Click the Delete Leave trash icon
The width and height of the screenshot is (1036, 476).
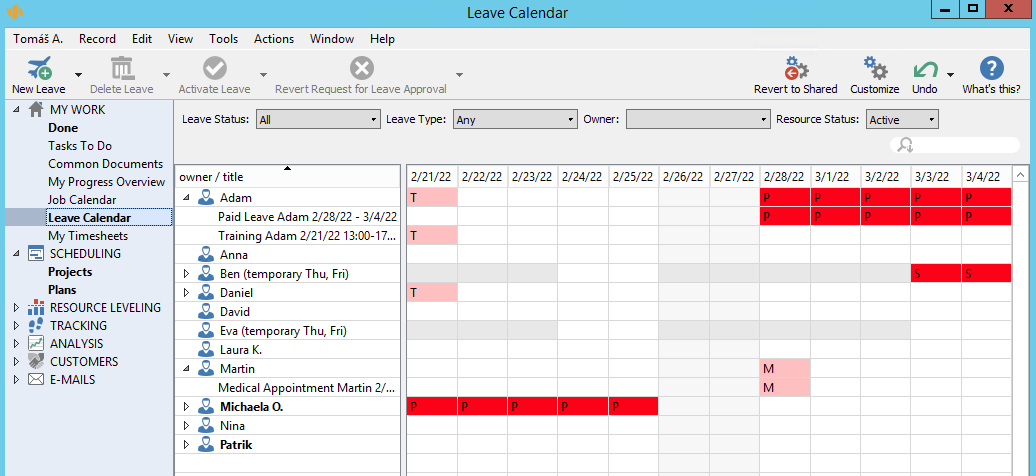pyautogui.click(x=122, y=69)
